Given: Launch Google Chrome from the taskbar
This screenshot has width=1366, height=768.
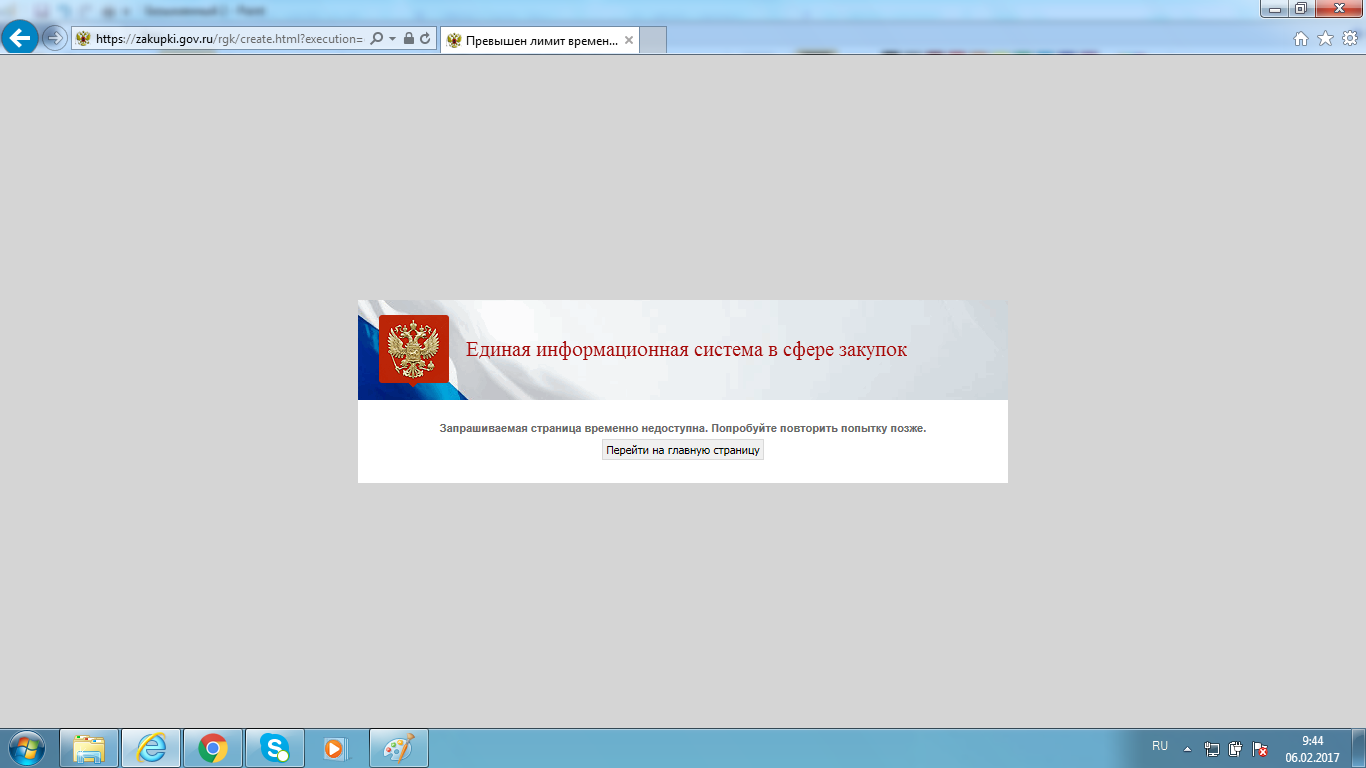Looking at the screenshot, I should tap(212, 748).
